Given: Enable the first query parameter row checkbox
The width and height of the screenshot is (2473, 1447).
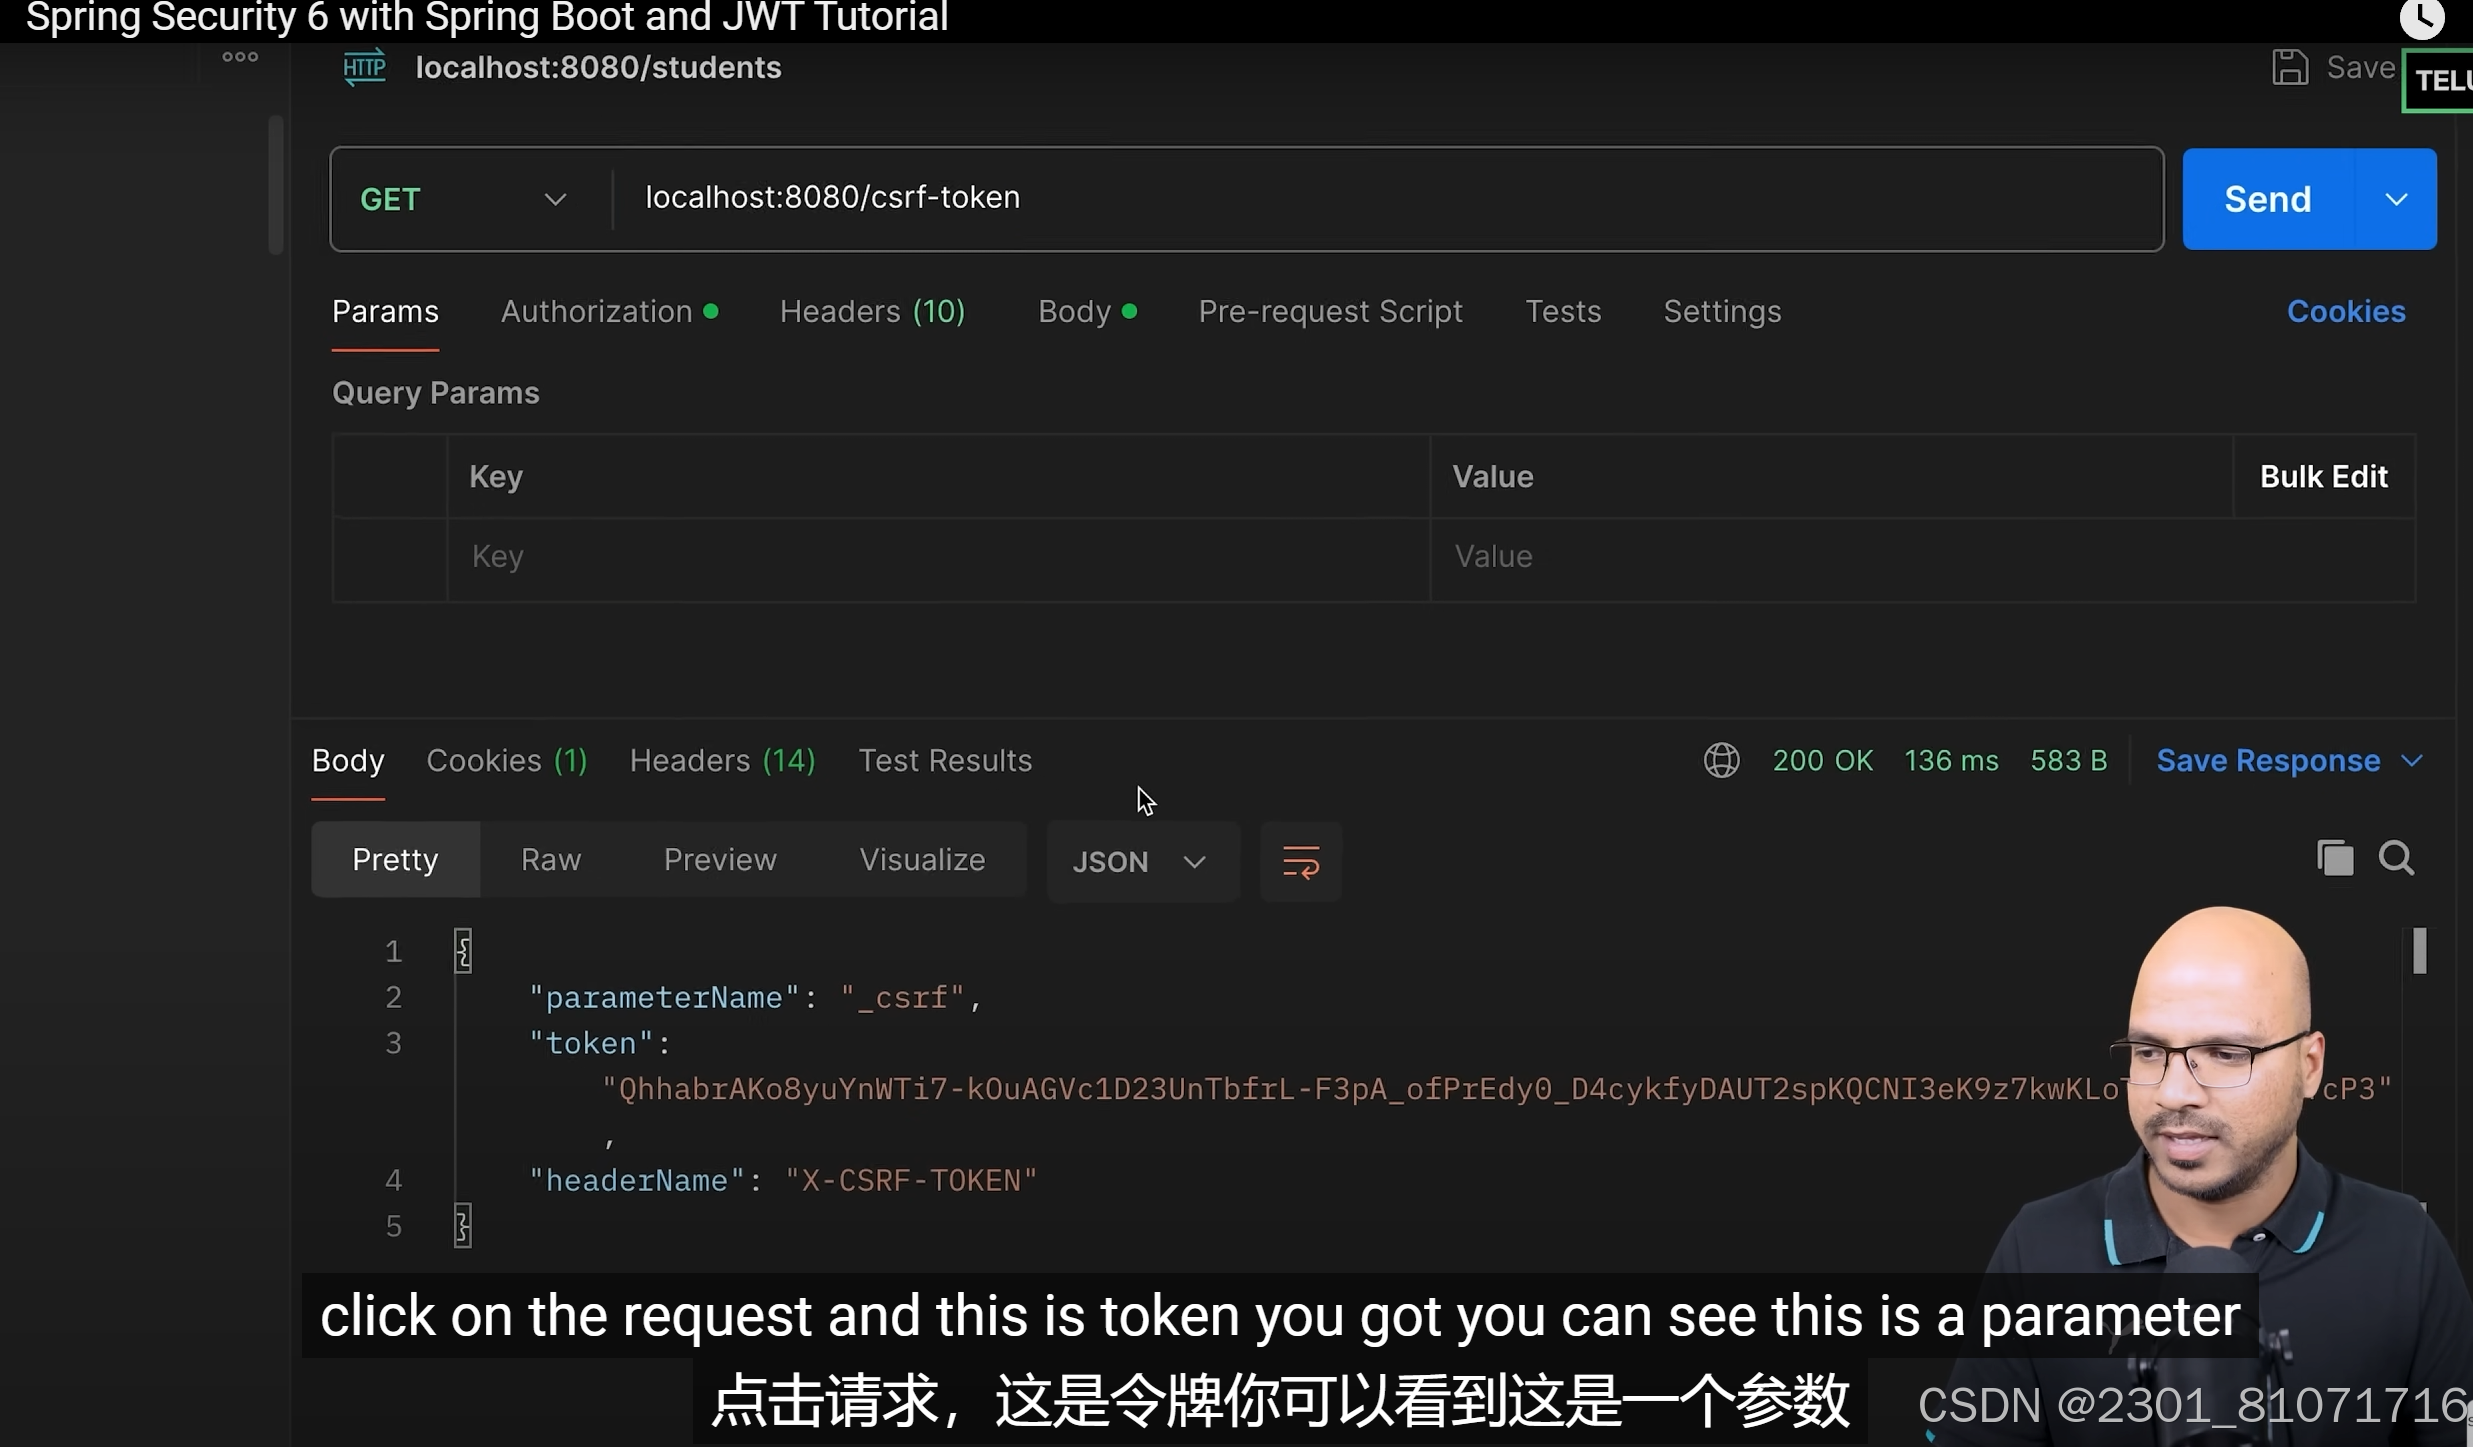Looking at the screenshot, I should point(389,556).
